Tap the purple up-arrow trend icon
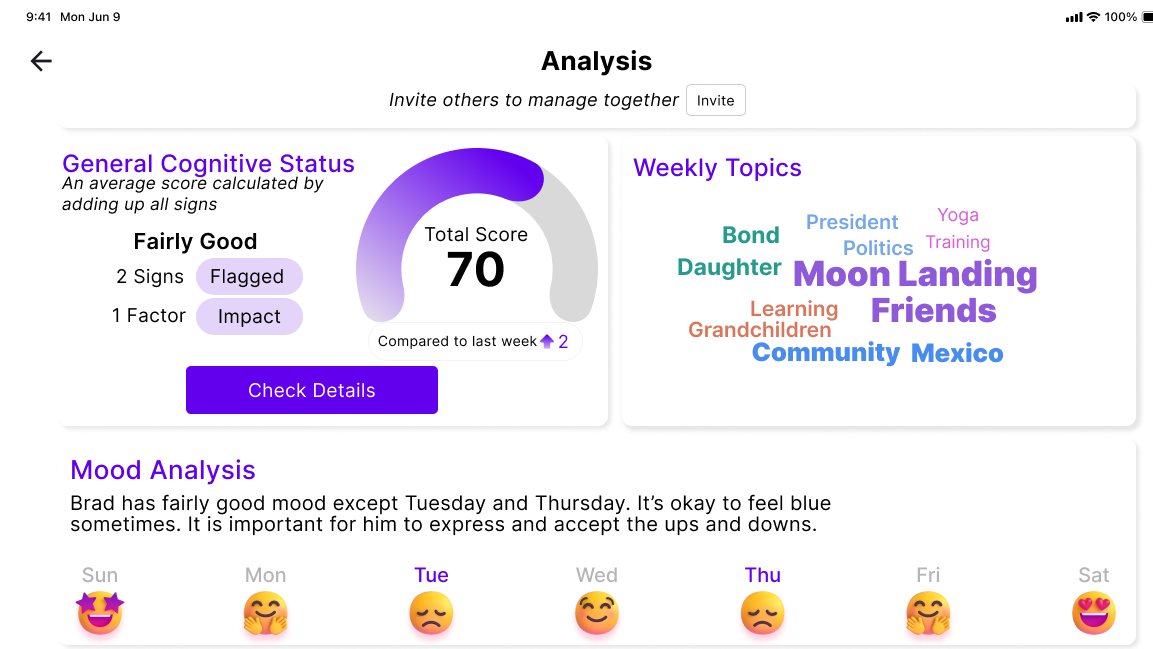Screen dimensions: 1153x649 (547, 342)
